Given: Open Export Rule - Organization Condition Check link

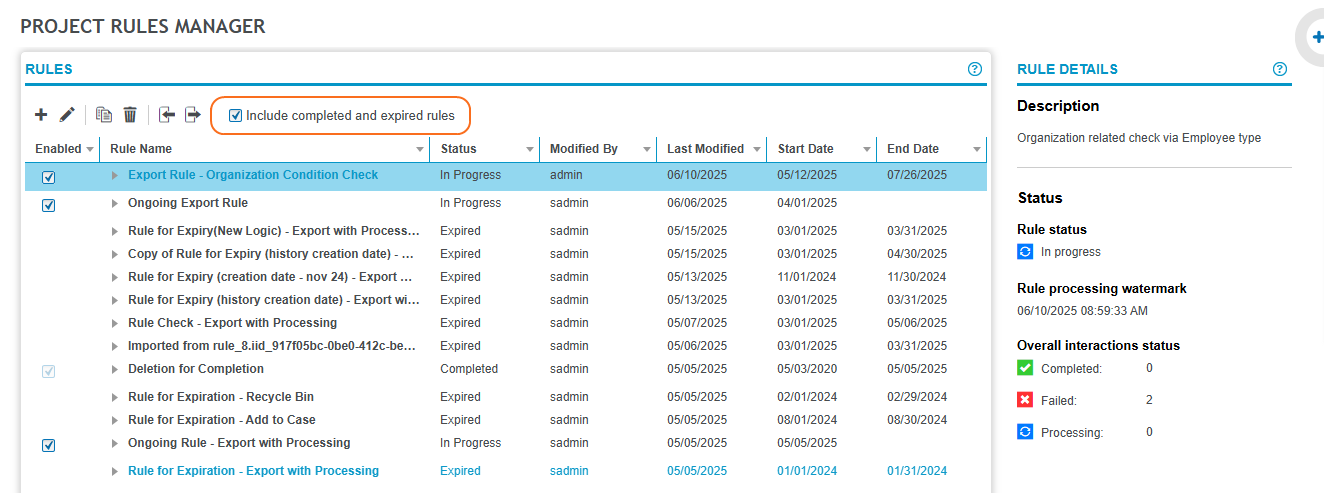Looking at the screenshot, I should point(253,175).
